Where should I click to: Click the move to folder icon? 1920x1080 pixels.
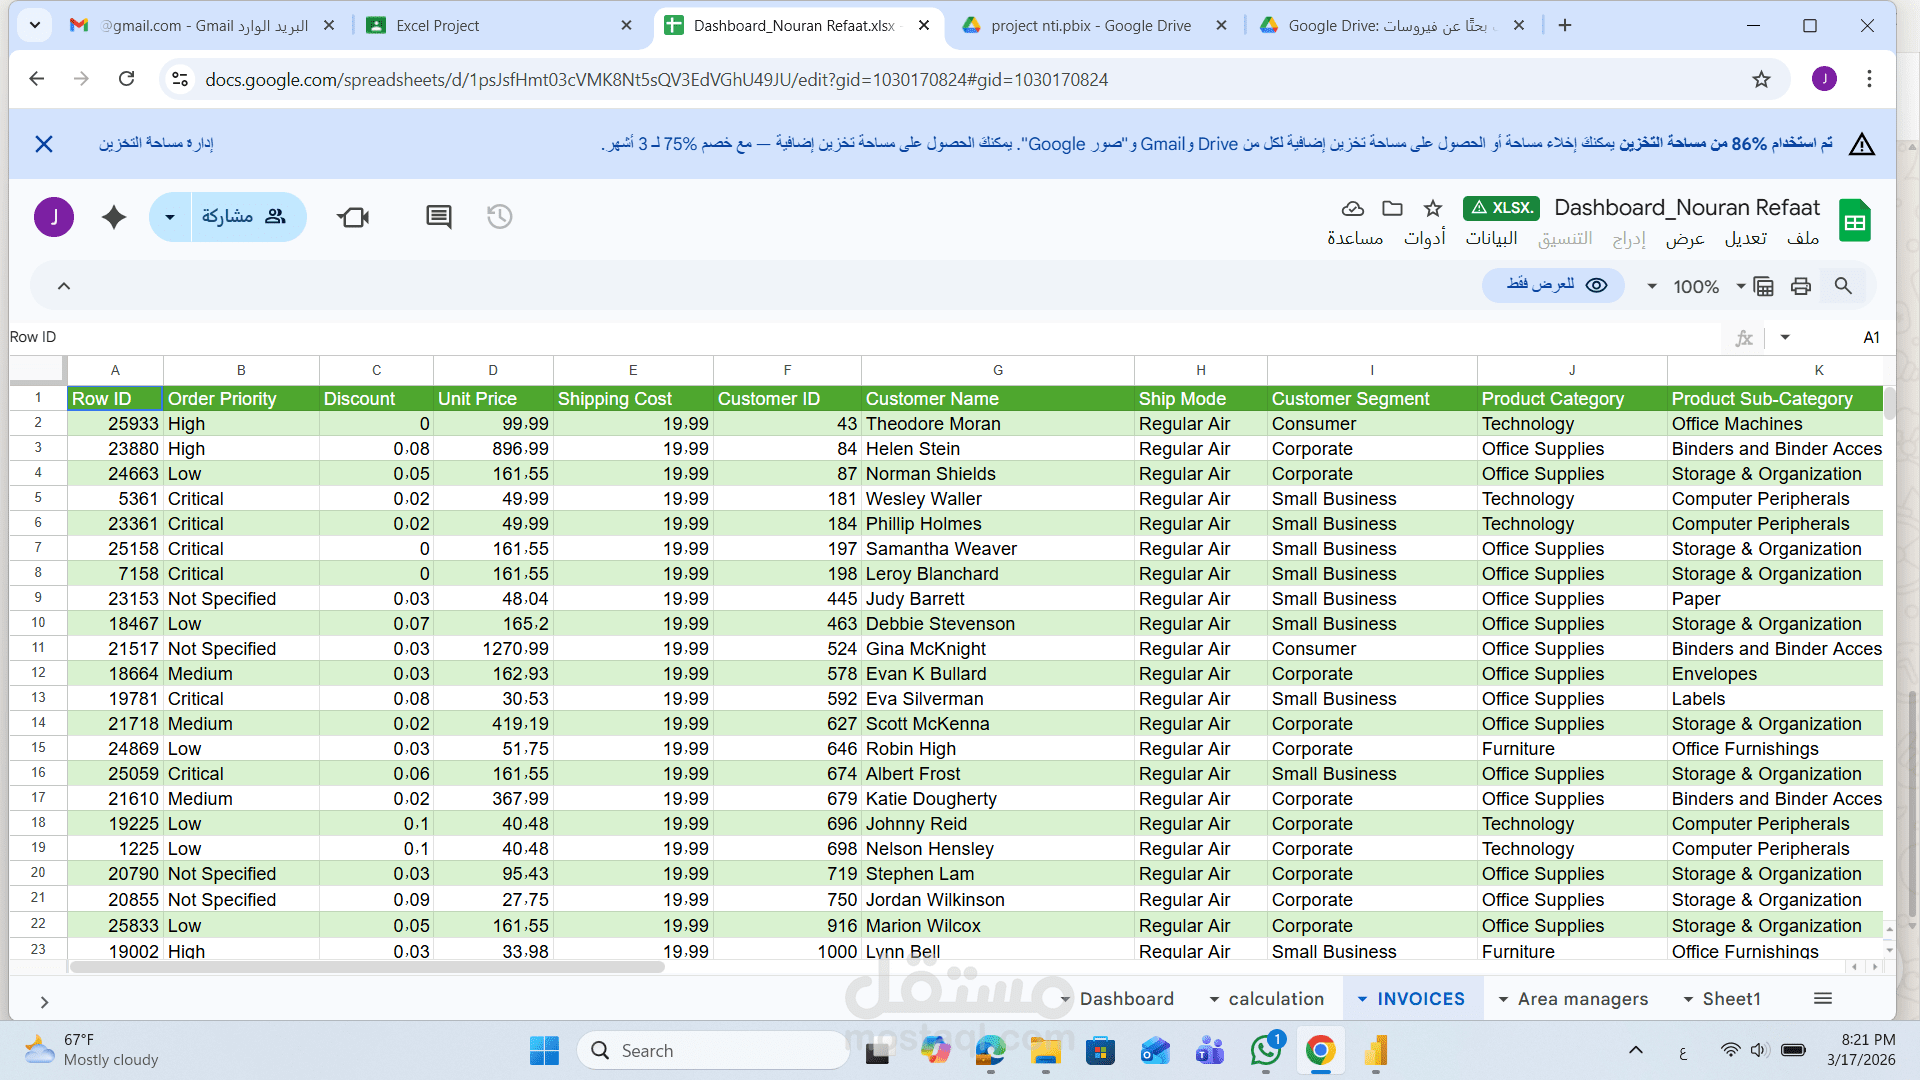[x=1392, y=208]
